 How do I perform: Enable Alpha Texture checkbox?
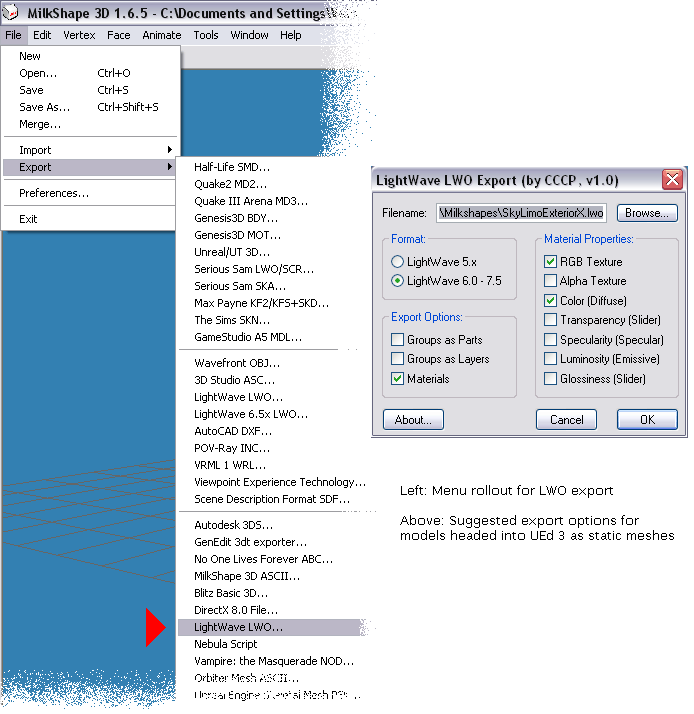tap(550, 280)
